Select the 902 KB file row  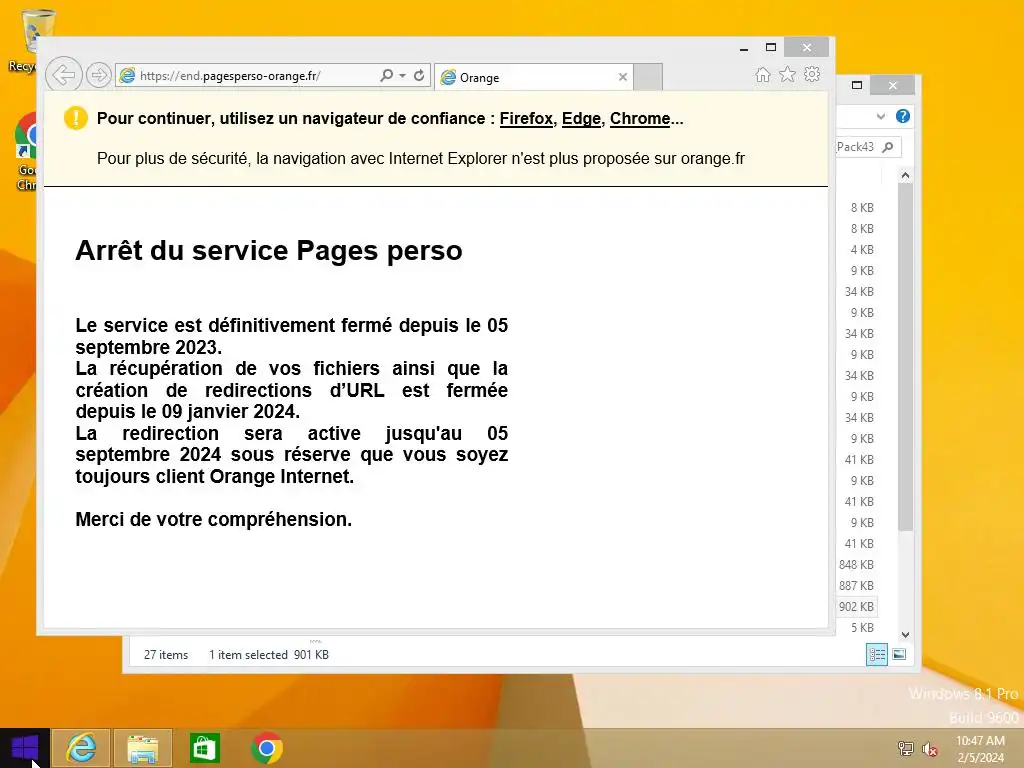856,607
